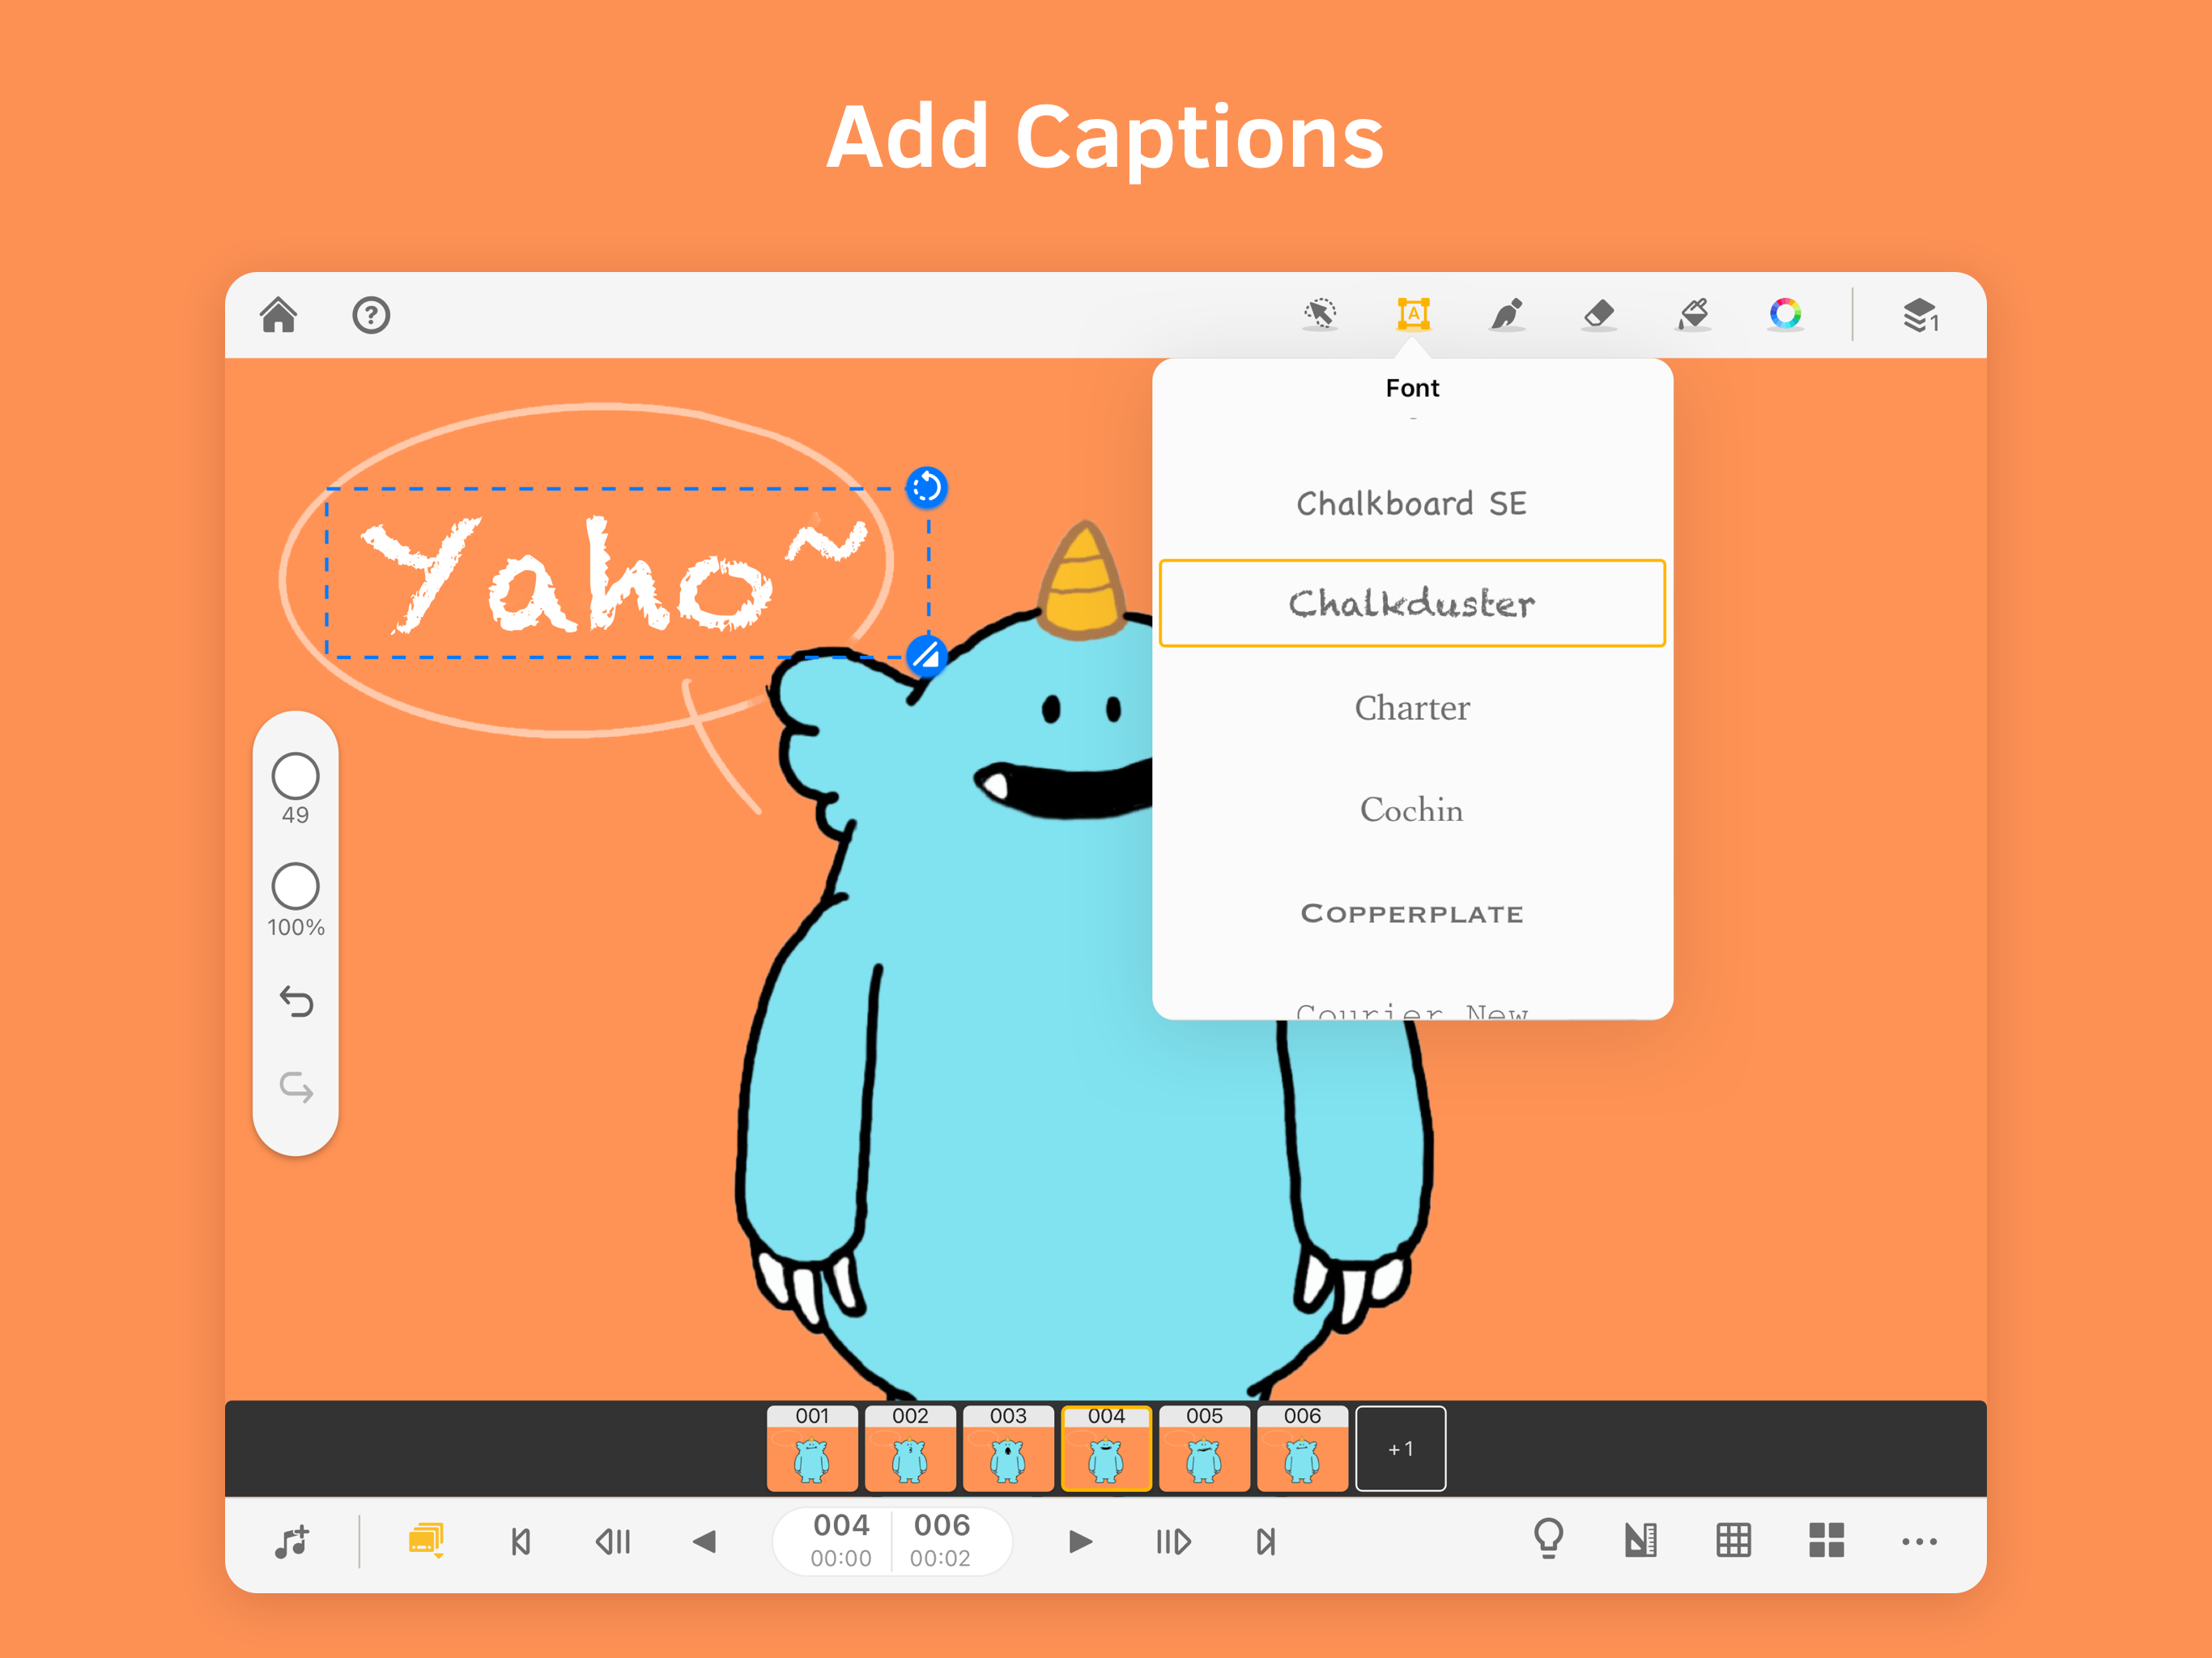Open the Layers panel icon

tap(1920, 315)
